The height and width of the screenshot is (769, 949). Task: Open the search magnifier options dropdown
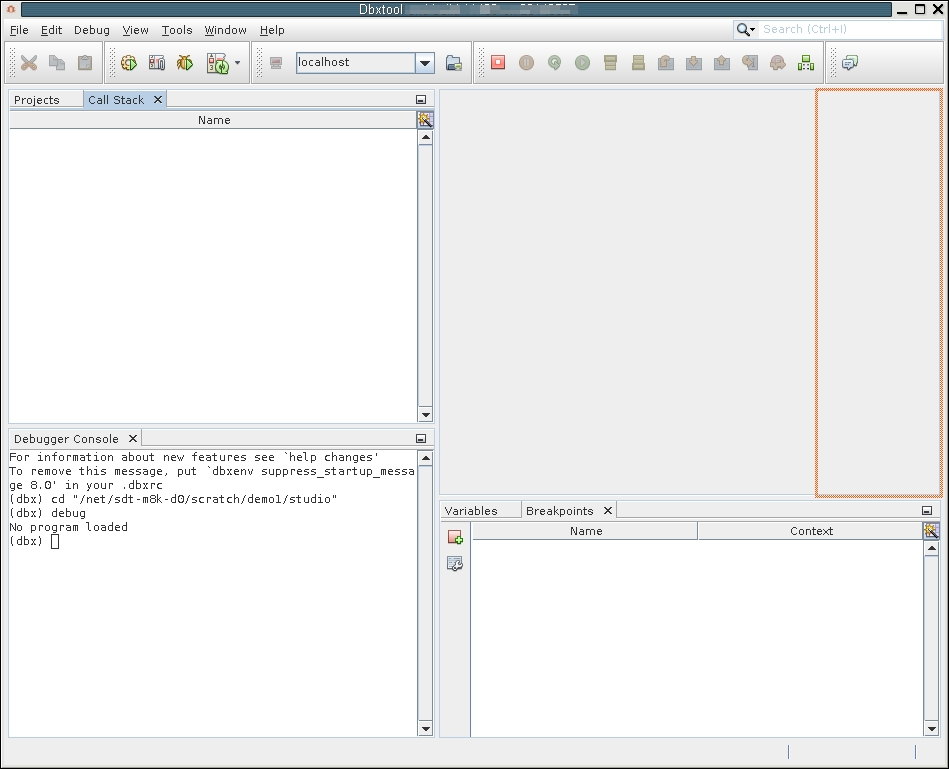(746, 29)
